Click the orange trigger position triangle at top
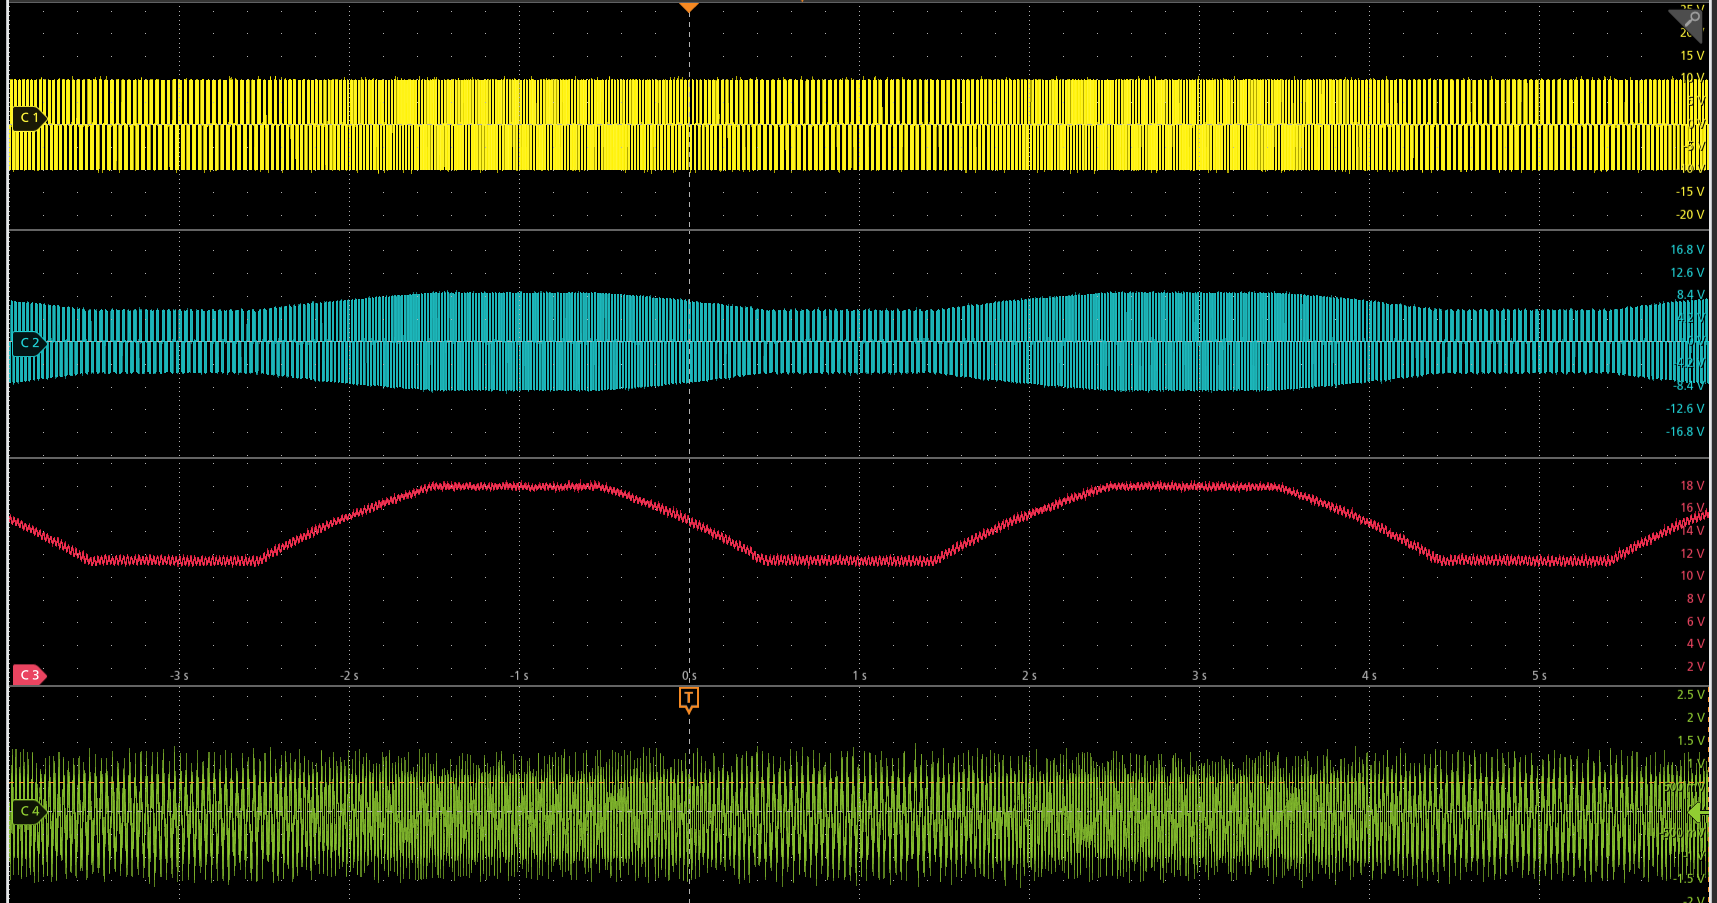 pyautogui.click(x=689, y=8)
